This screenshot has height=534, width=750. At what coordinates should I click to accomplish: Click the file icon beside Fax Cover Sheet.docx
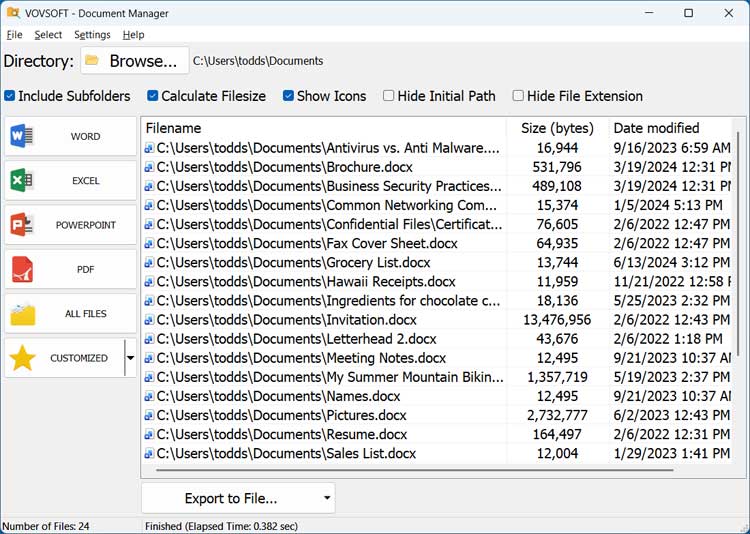(149, 244)
